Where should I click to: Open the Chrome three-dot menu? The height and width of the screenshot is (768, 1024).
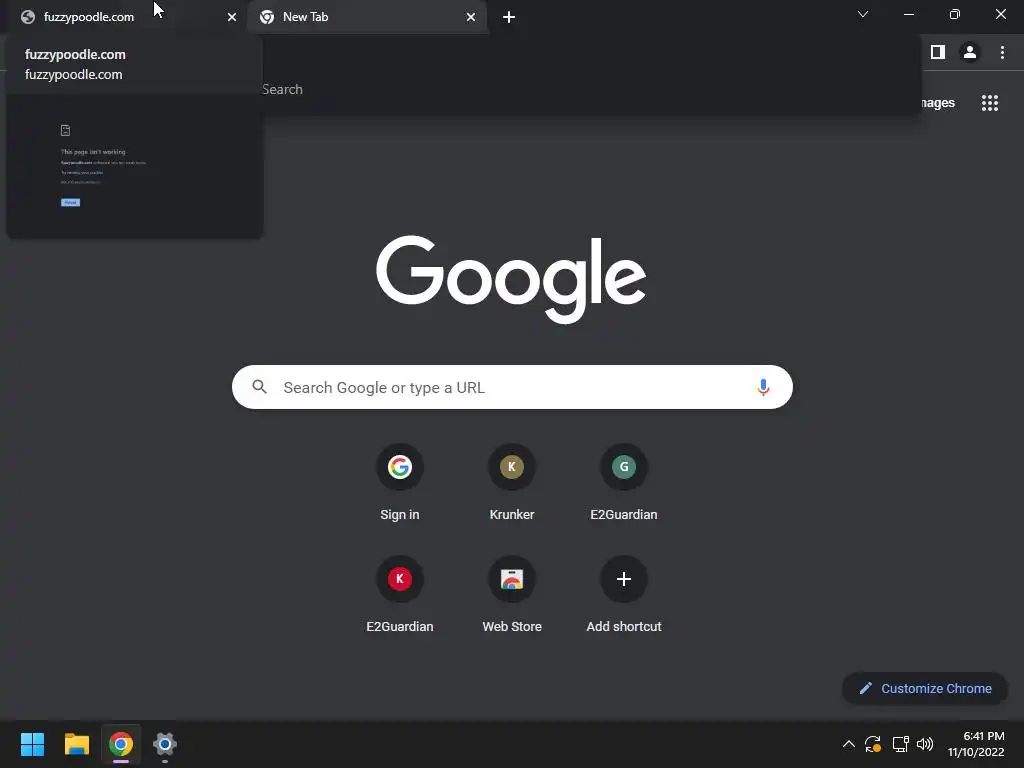click(x=1002, y=52)
